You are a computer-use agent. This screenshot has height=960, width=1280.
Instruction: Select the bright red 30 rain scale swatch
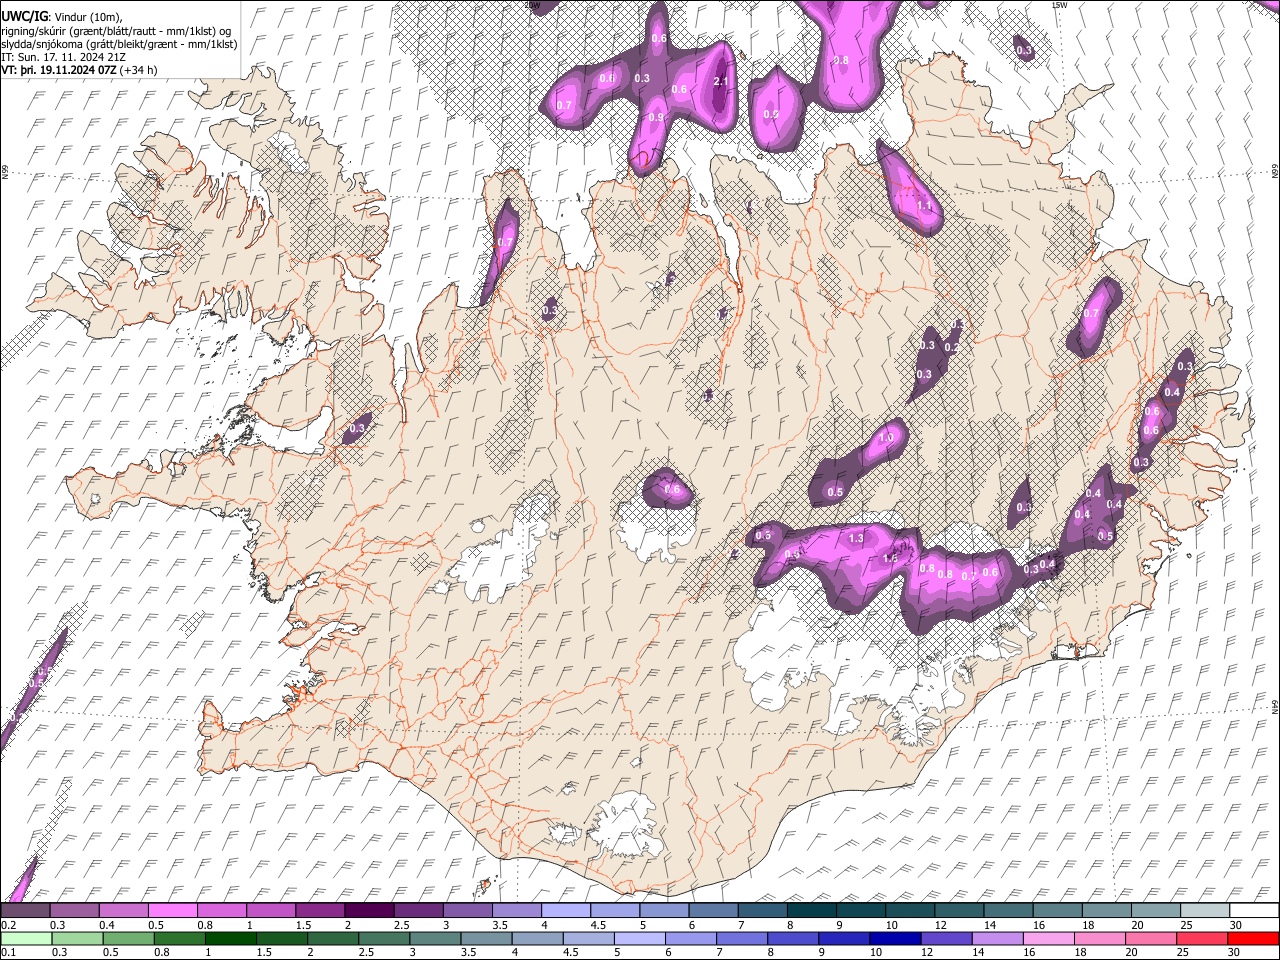point(1253,938)
